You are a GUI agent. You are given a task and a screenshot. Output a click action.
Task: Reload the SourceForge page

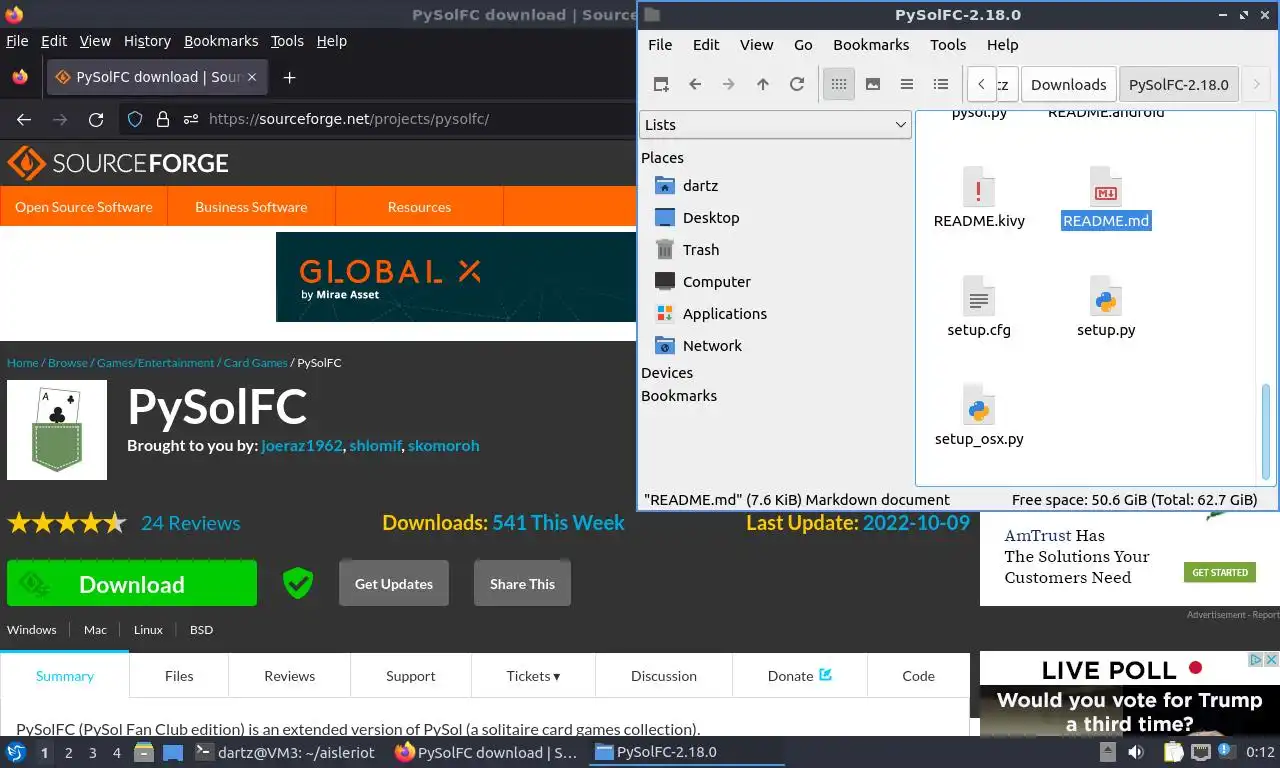point(96,119)
